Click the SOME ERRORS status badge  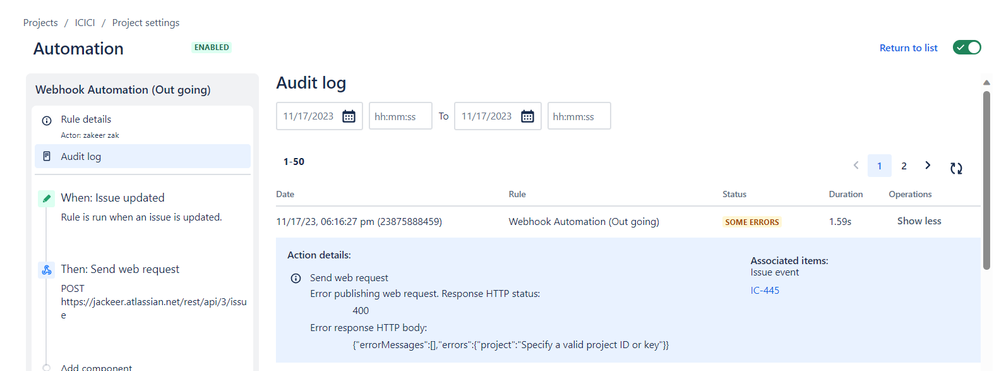[752, 222]
